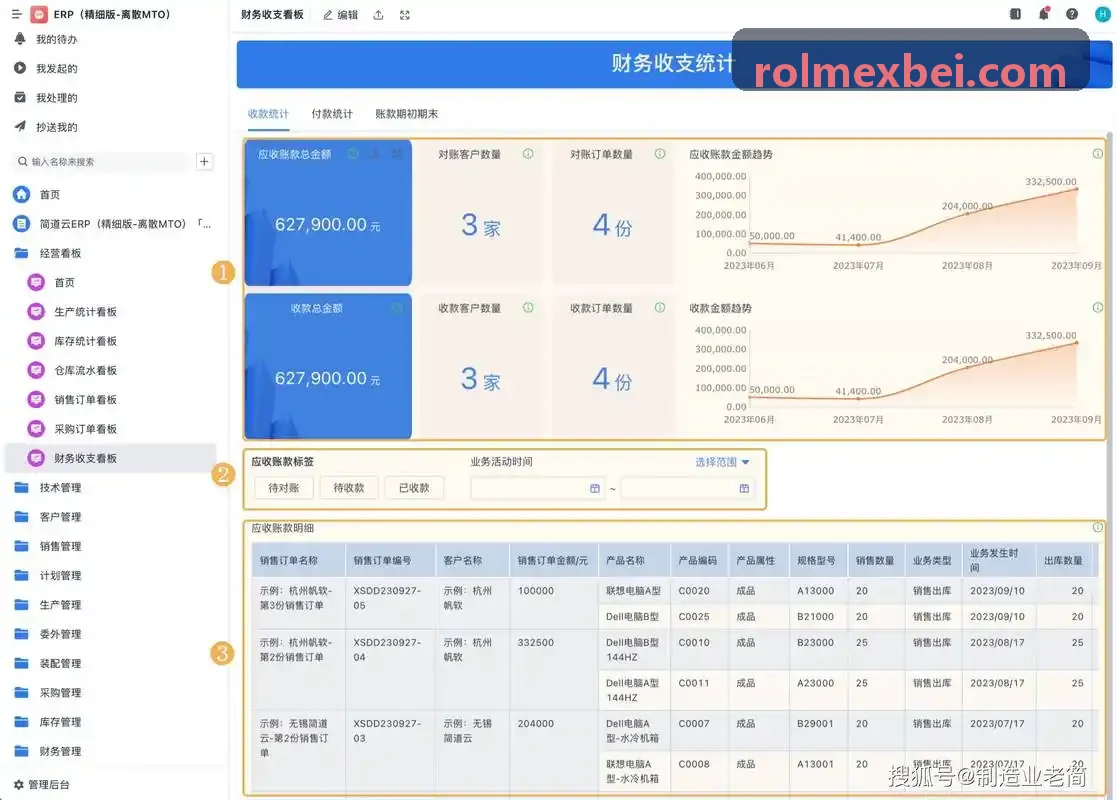
Task: Click the share/export icon in the top bar
Action: [x=378, y=15]
